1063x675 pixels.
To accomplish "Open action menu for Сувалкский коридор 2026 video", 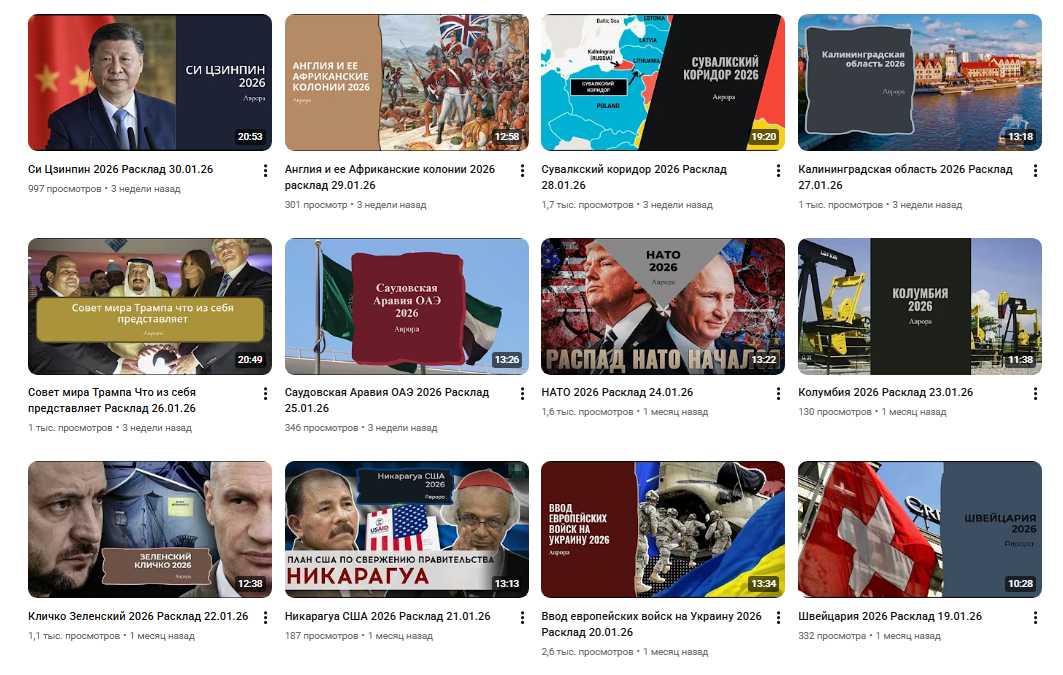I will [x=778, y=171].
